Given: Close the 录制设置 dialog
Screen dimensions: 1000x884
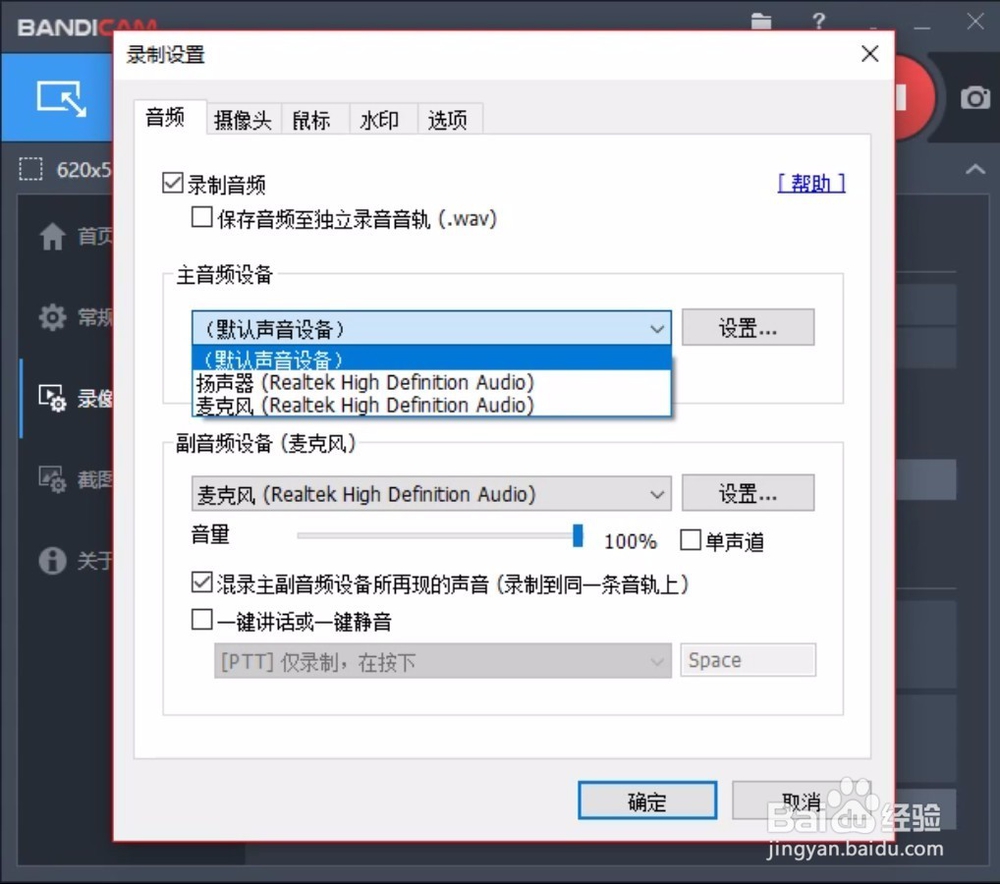Looking at the screenshot, I should [870, 54].
